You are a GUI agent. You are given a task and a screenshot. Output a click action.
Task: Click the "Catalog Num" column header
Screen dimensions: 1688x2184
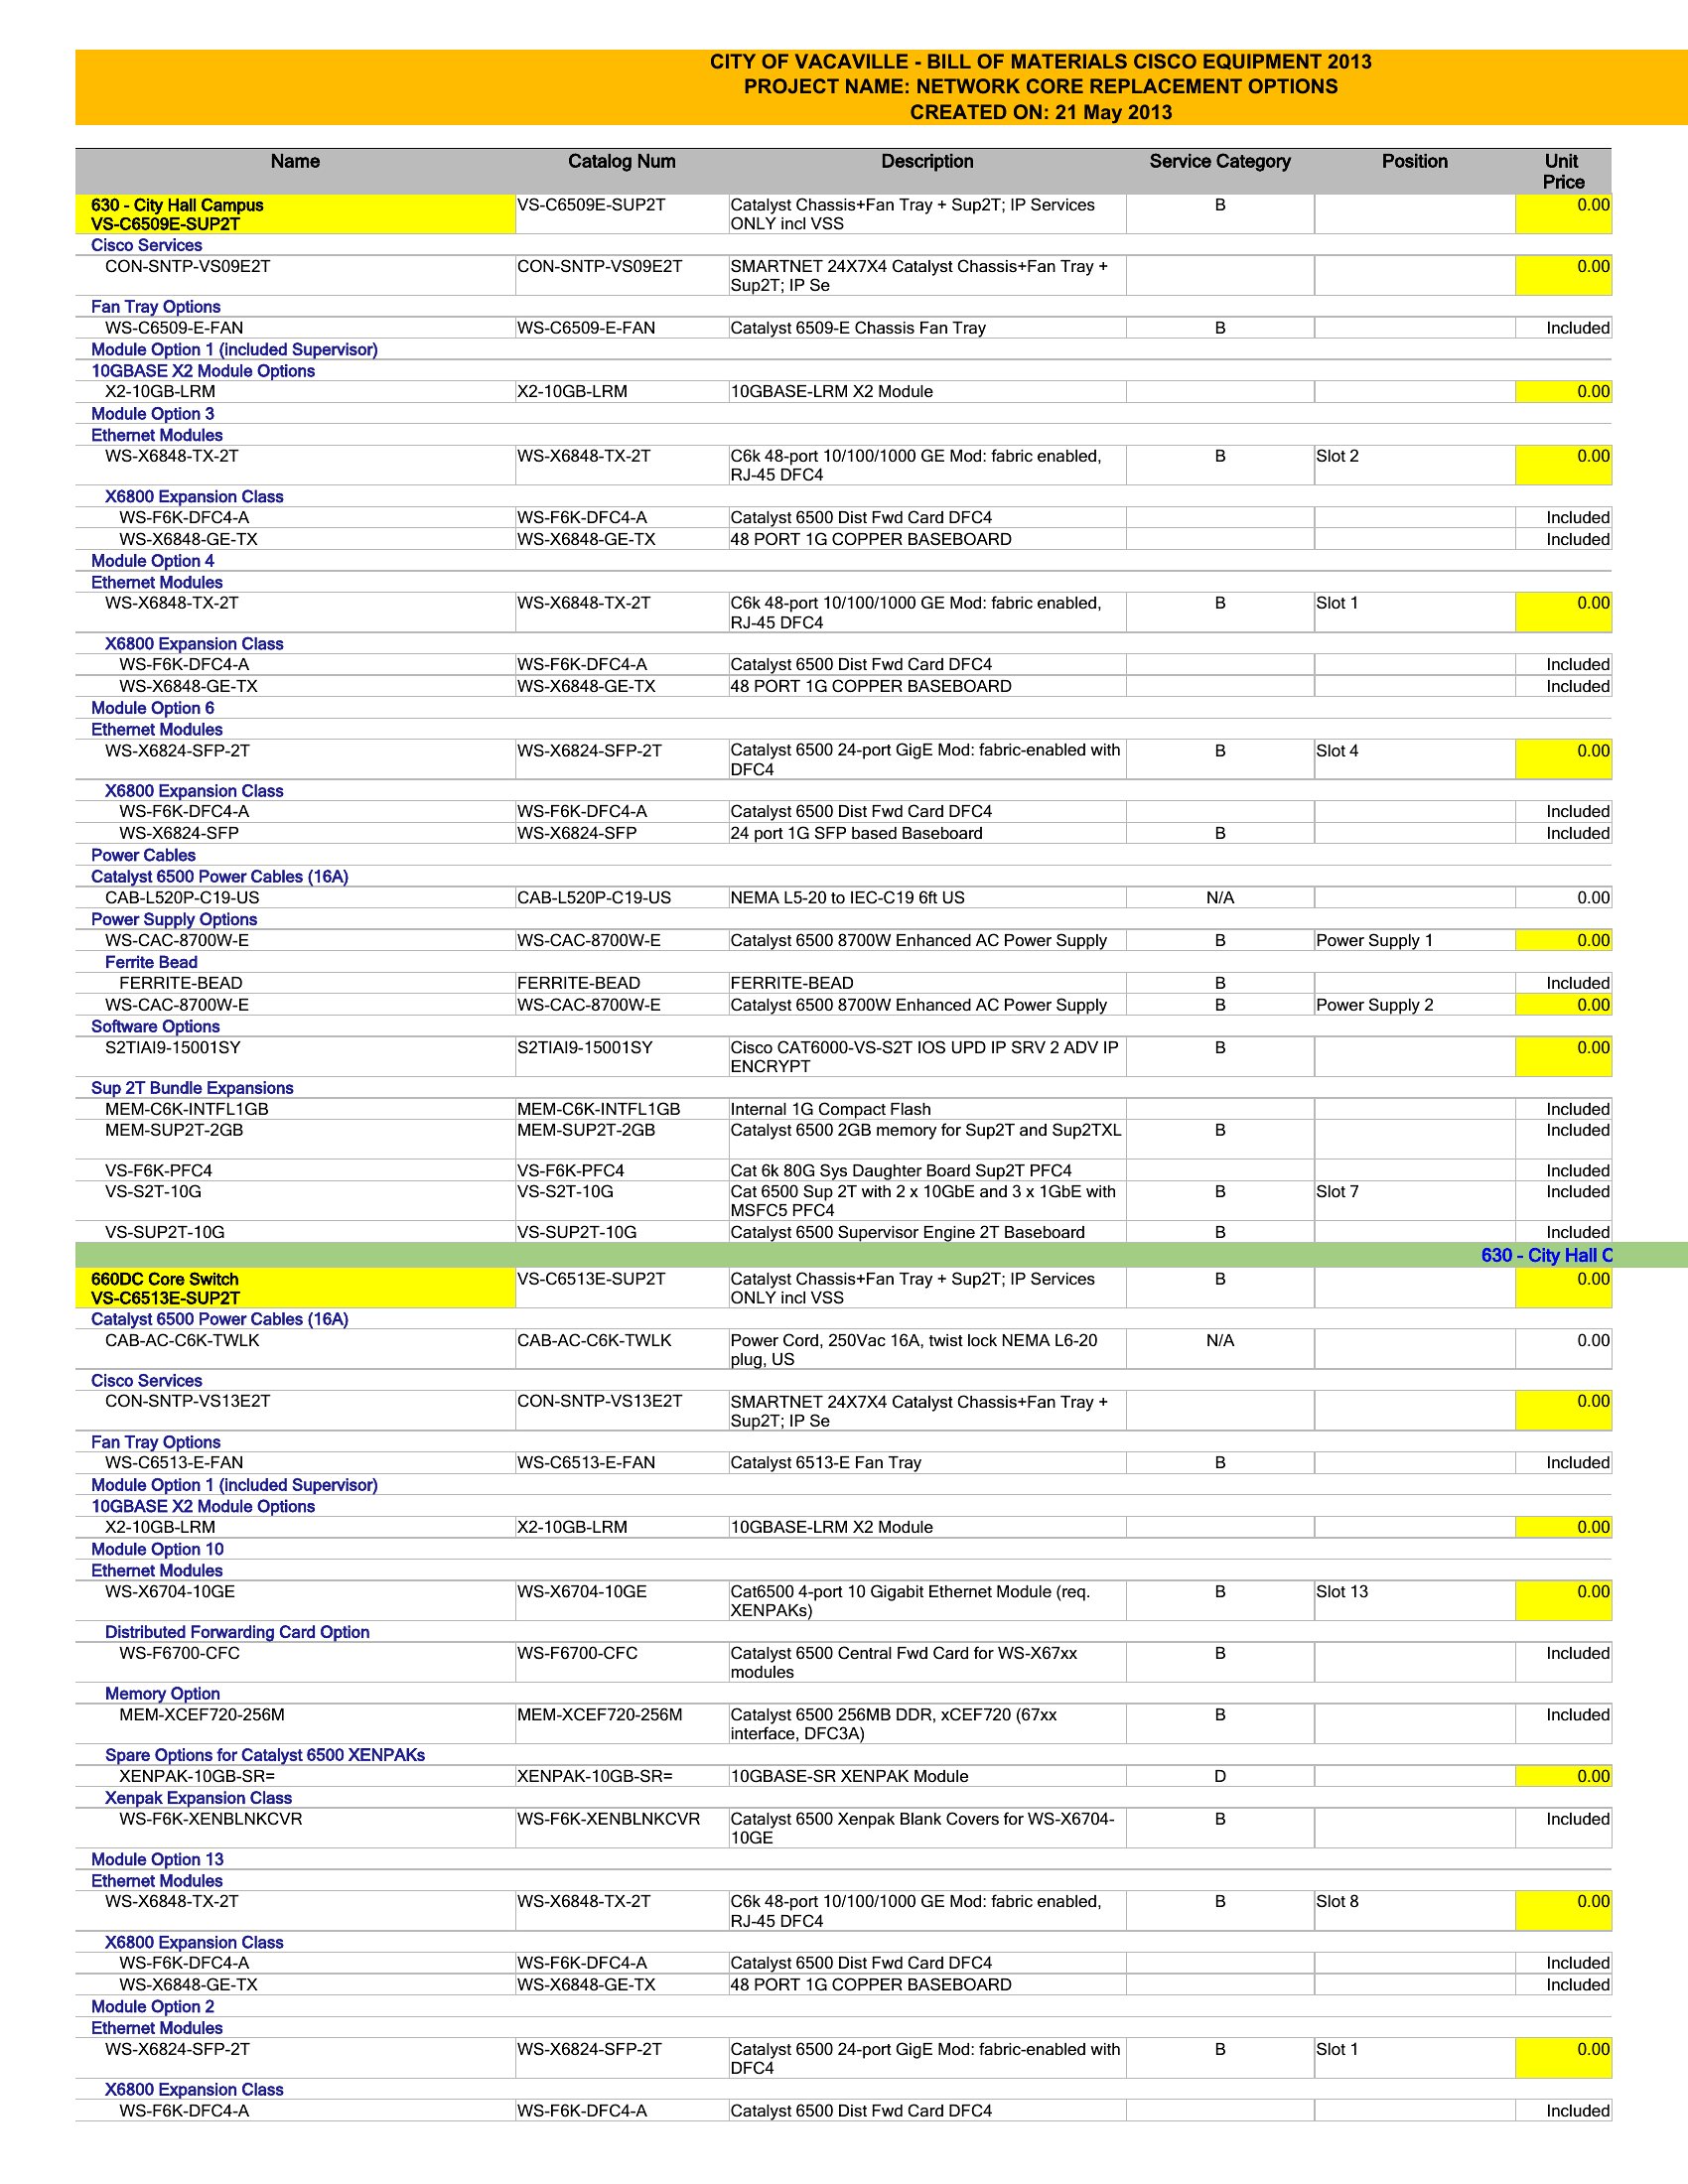coord(621,161)
